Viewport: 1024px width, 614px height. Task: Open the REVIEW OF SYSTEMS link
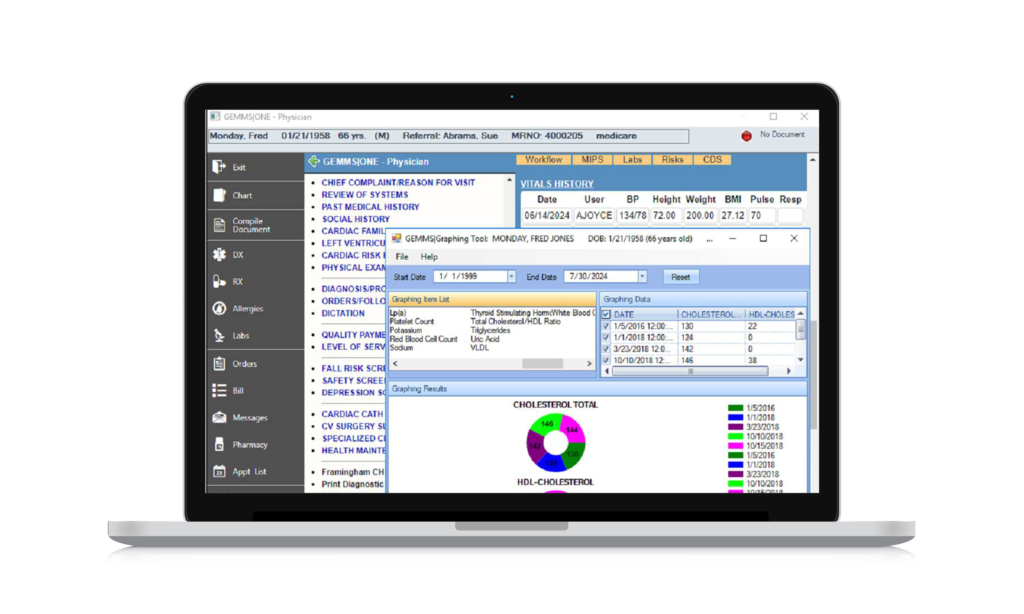click(364, 195)
